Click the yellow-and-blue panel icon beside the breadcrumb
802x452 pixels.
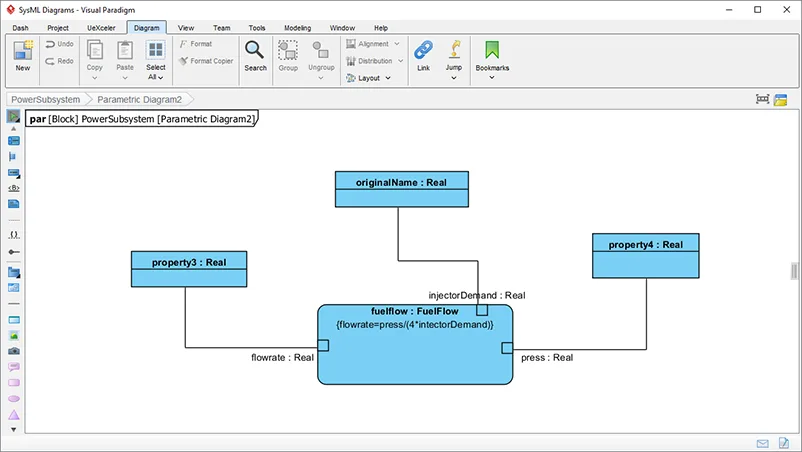(781, 100)
